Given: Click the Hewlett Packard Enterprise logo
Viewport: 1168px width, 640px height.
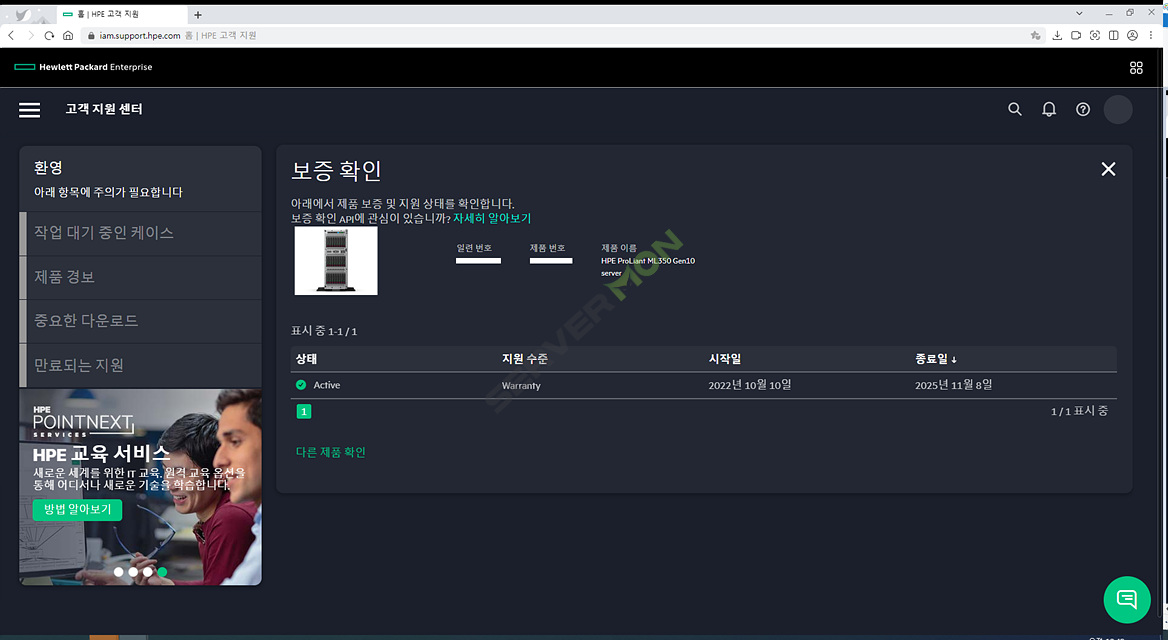Looking at the screenshot, I should [x=83, y=67].
